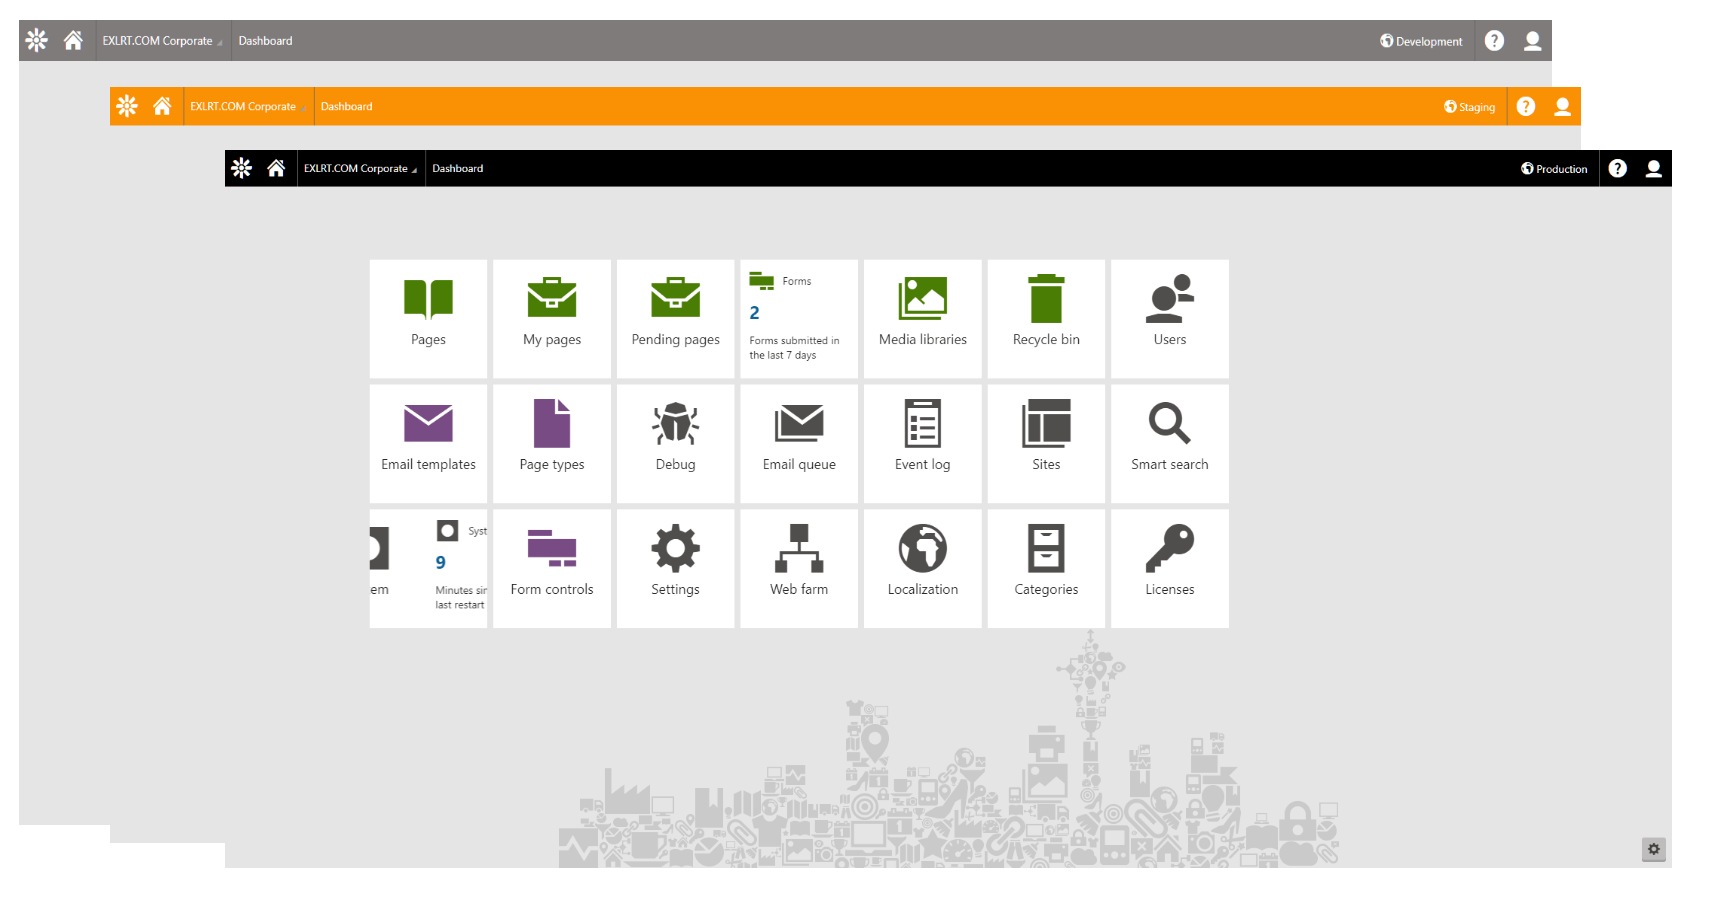Open user profile icon in the Production bar
The width and height of the screenshot is (1721, 919).
click(1653, 168)
